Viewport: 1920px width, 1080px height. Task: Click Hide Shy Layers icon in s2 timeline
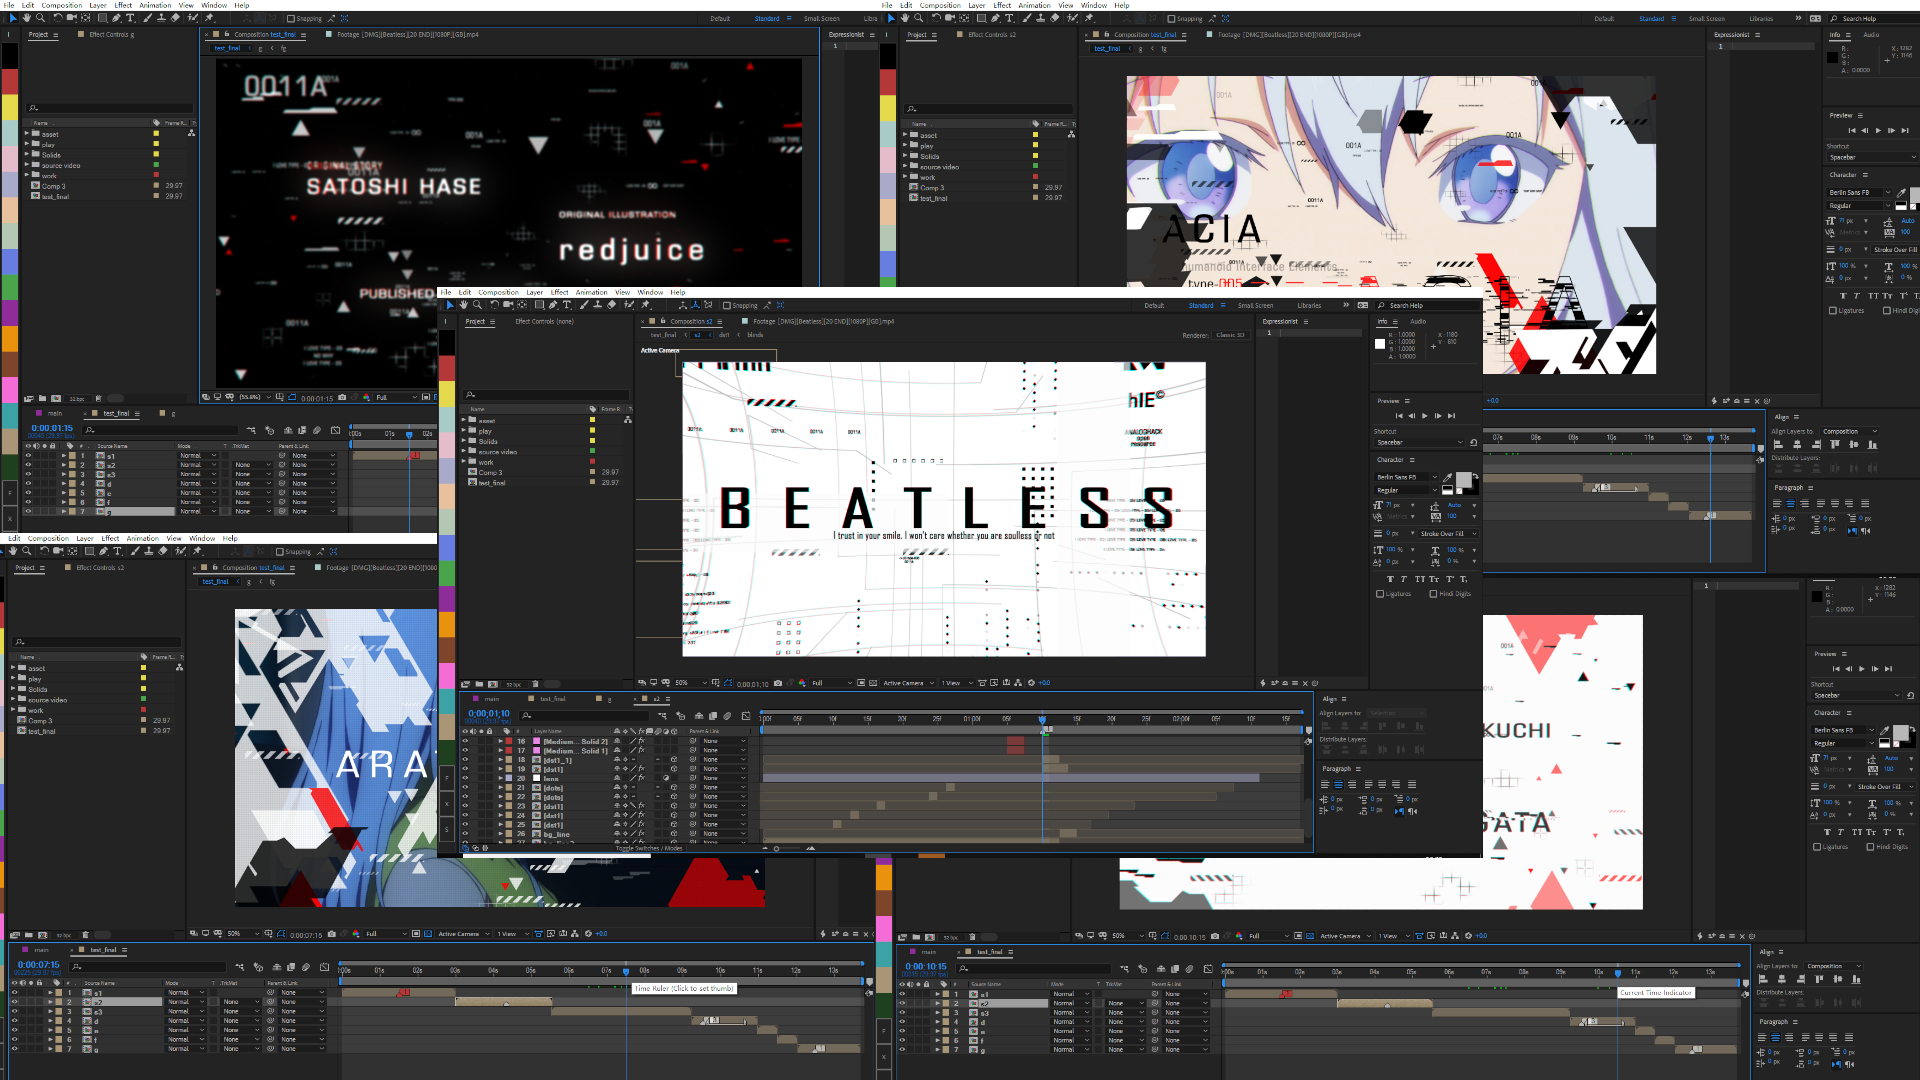[697, 716]
